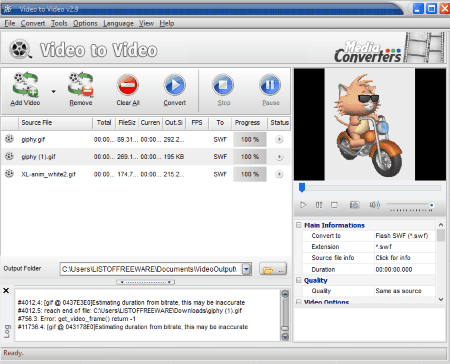Open the Language menu
Screen dimensions: 450x364
tap(118, 23)
